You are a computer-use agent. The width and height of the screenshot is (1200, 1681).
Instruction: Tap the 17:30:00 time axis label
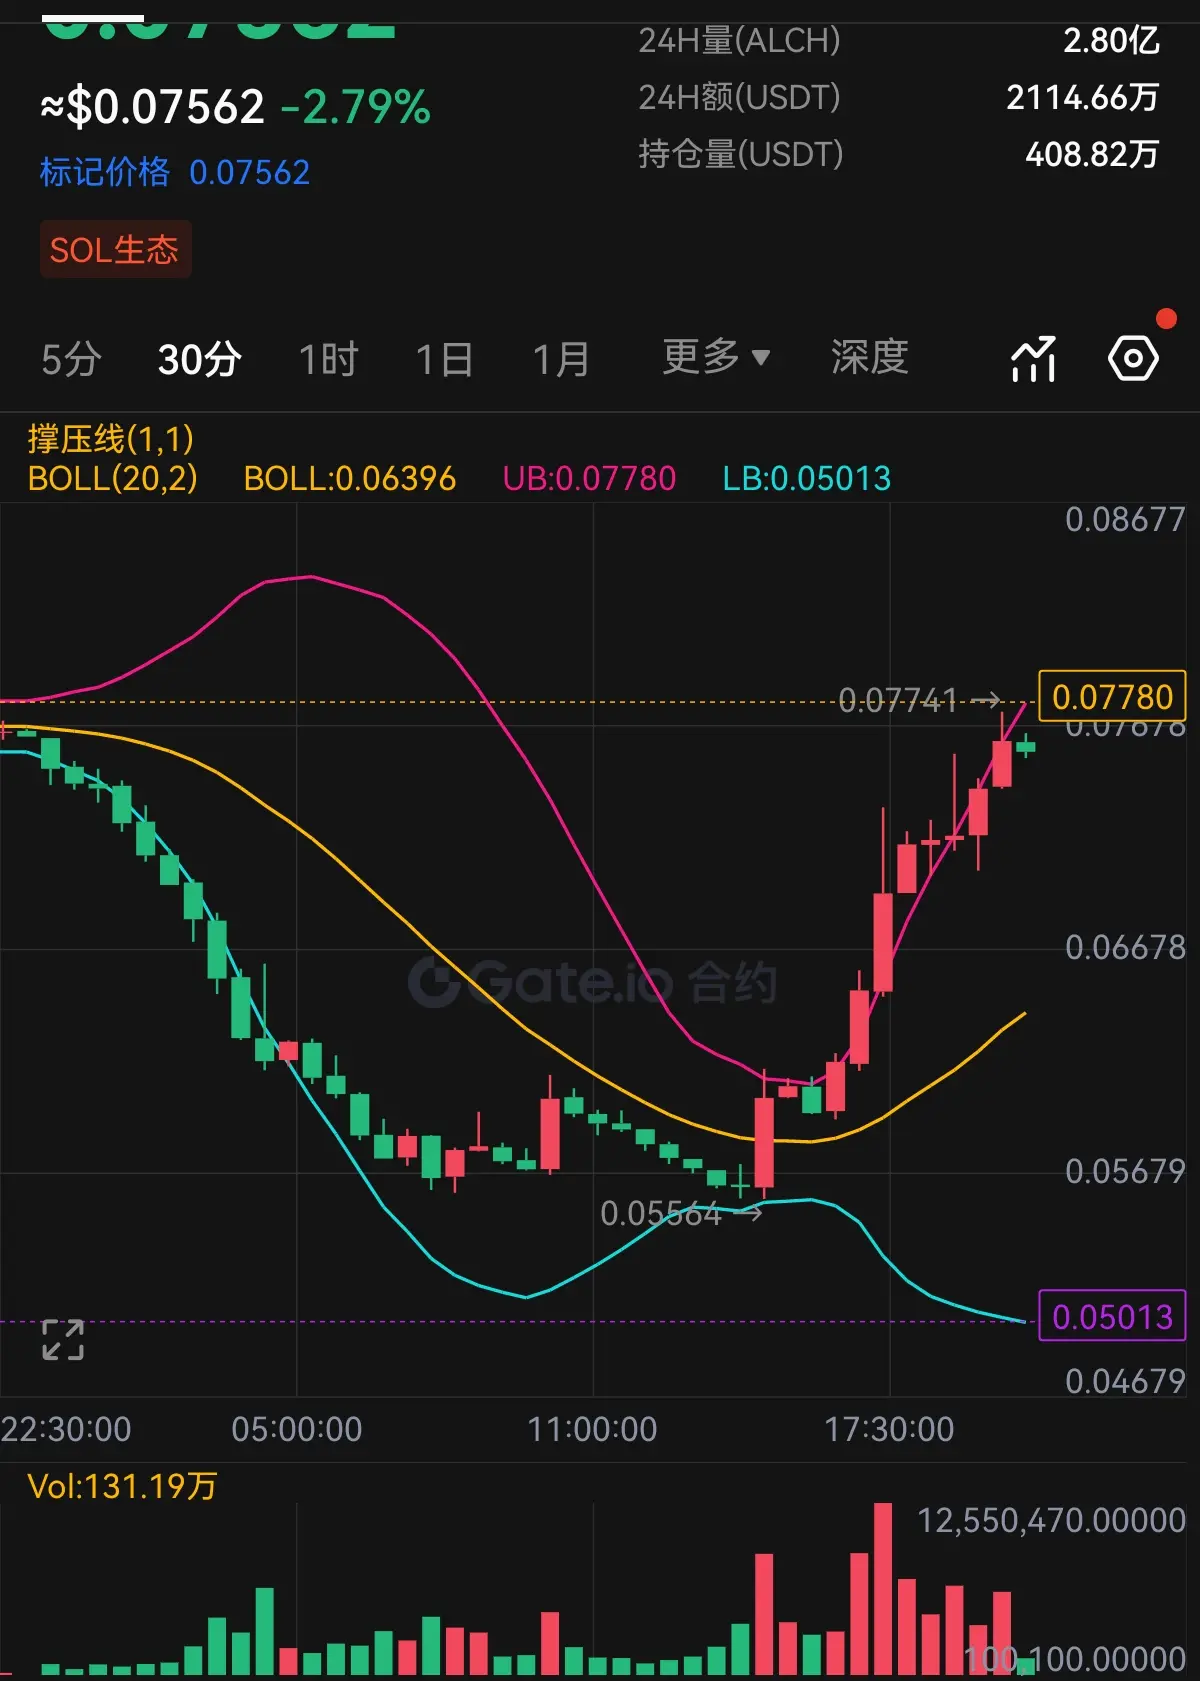tap(889, 1429)
